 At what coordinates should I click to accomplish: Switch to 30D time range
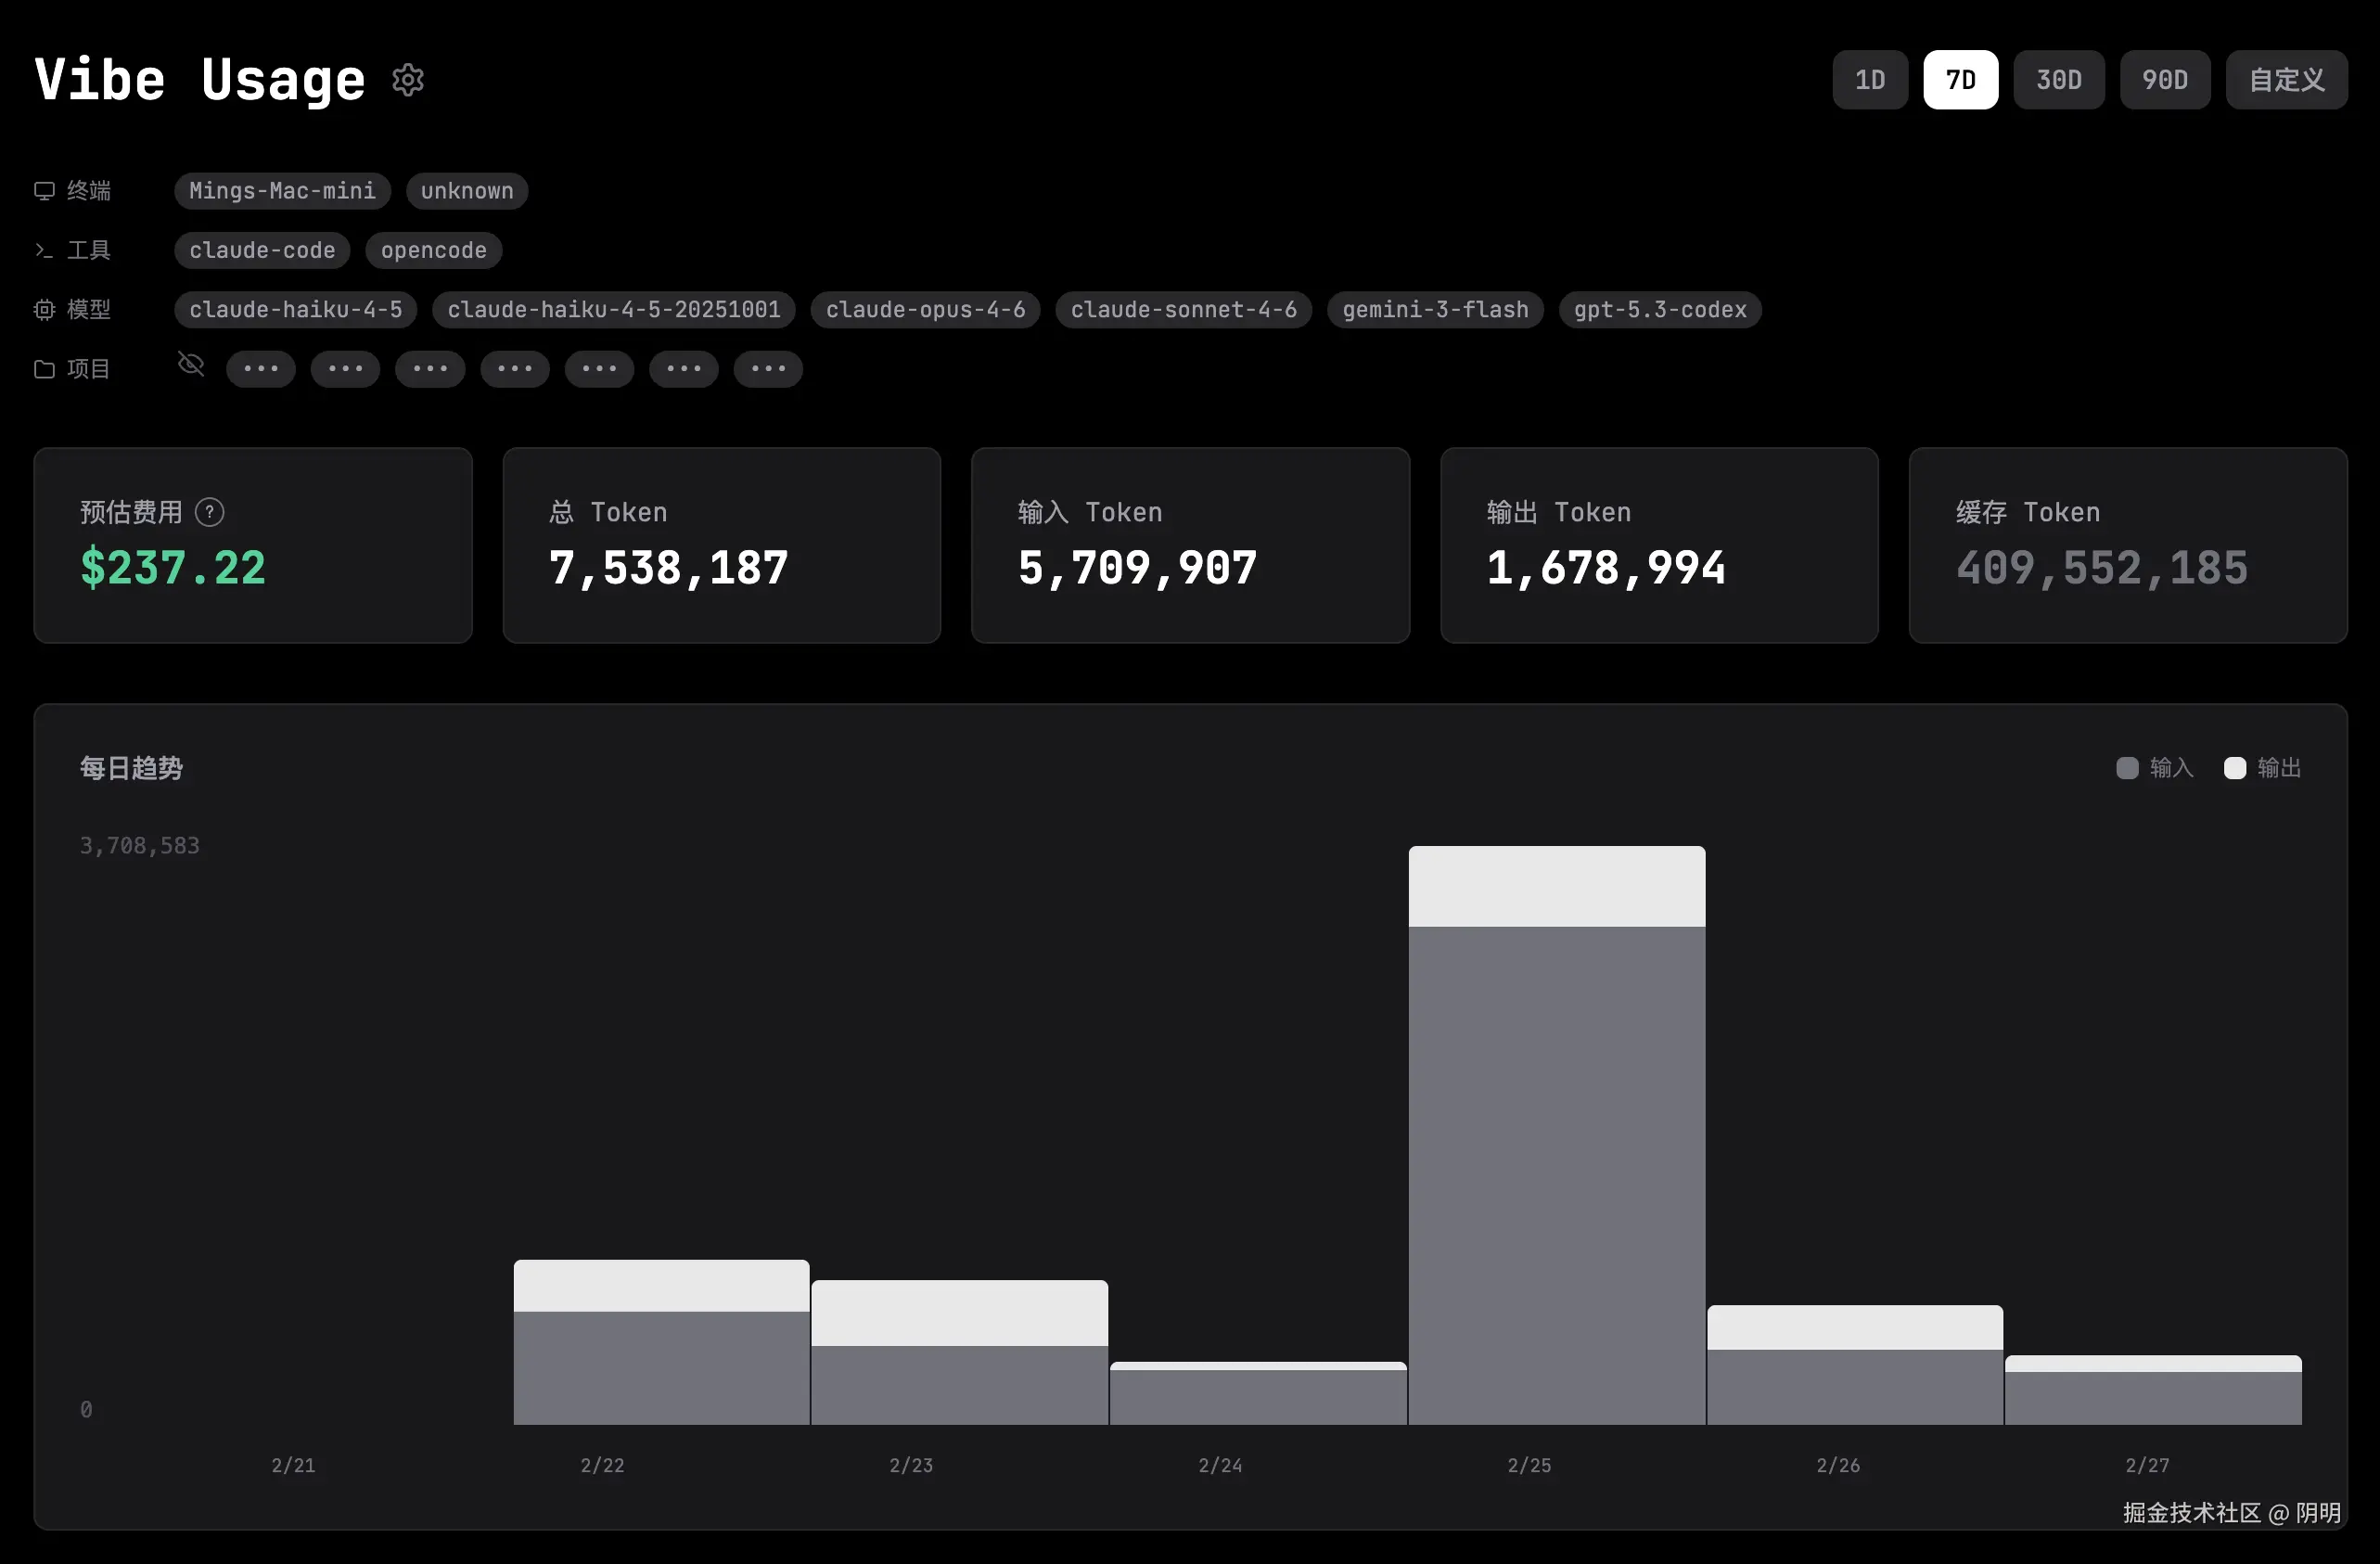pos(2058,80)
